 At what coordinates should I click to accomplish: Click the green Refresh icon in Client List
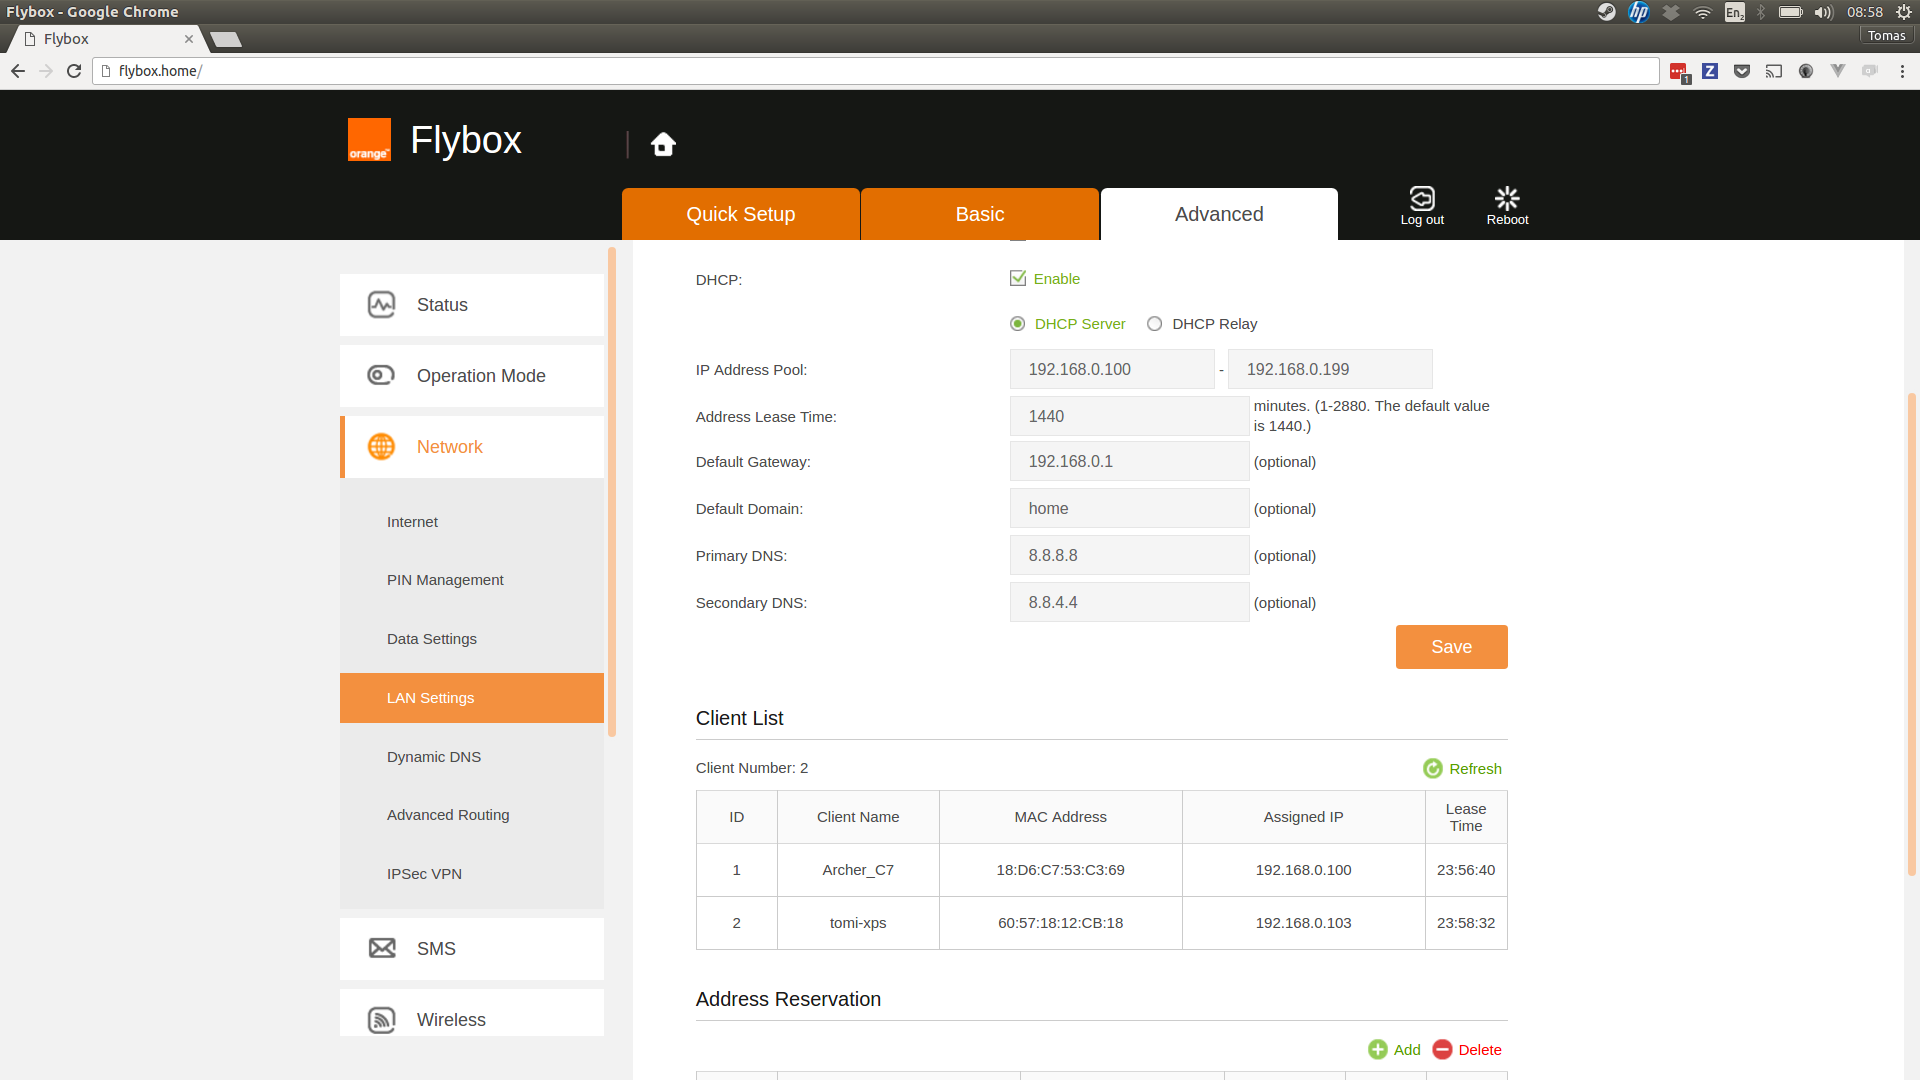click(1432, 768)
